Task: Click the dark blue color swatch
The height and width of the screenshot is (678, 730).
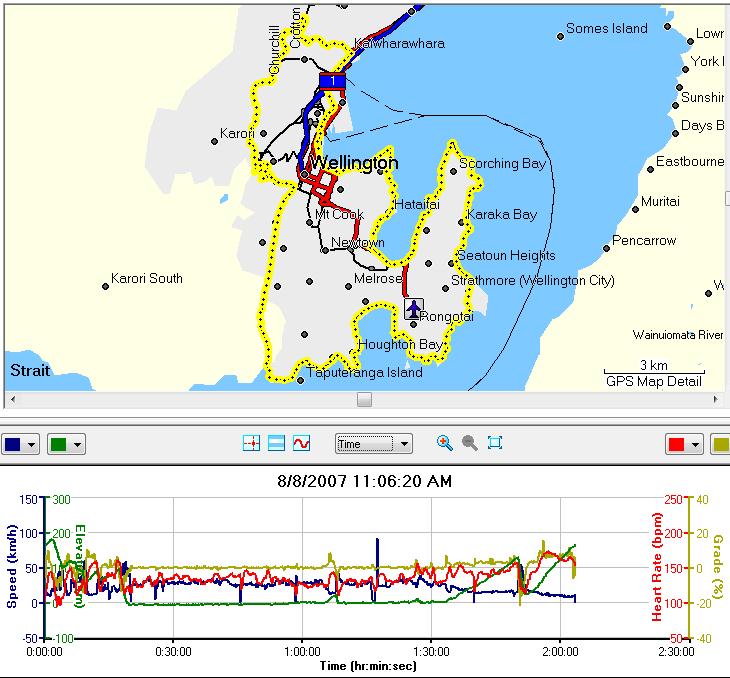Action: (13, 444)
